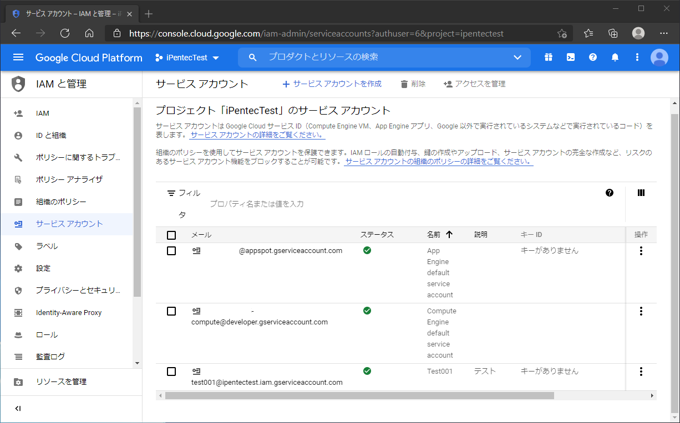The height and width of the screenshot is (423, 680).
Task: Open the filter help question mark icon
Action: [609, 193]
